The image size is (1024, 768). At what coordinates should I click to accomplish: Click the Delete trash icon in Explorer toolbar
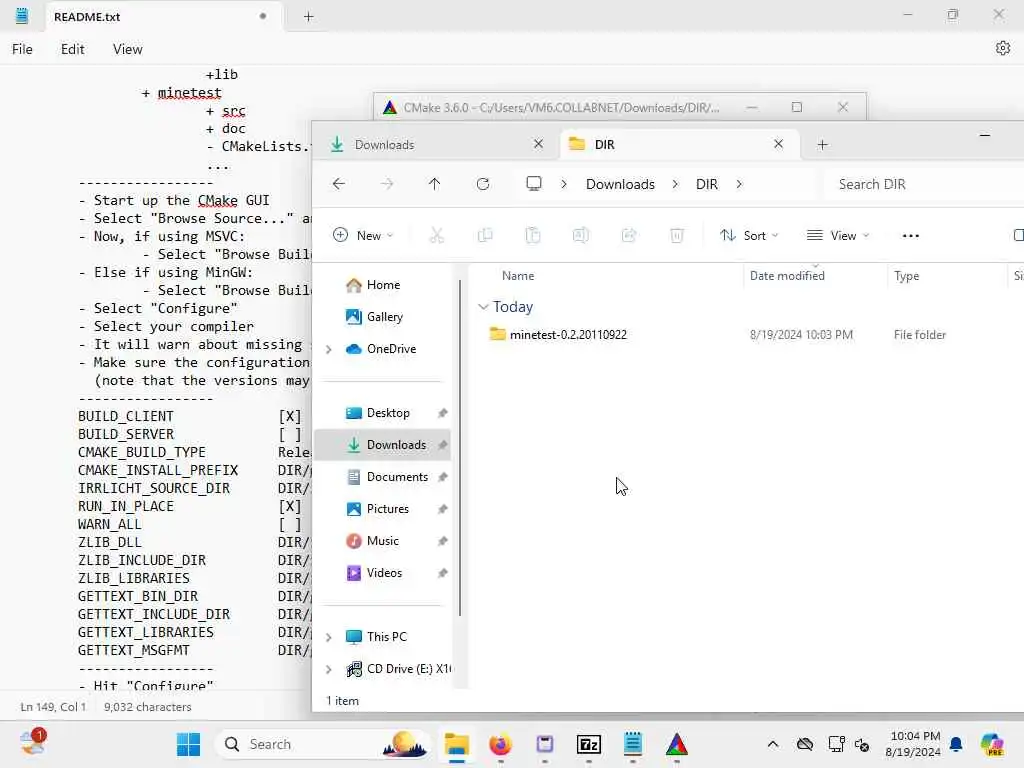click(677, 236)
